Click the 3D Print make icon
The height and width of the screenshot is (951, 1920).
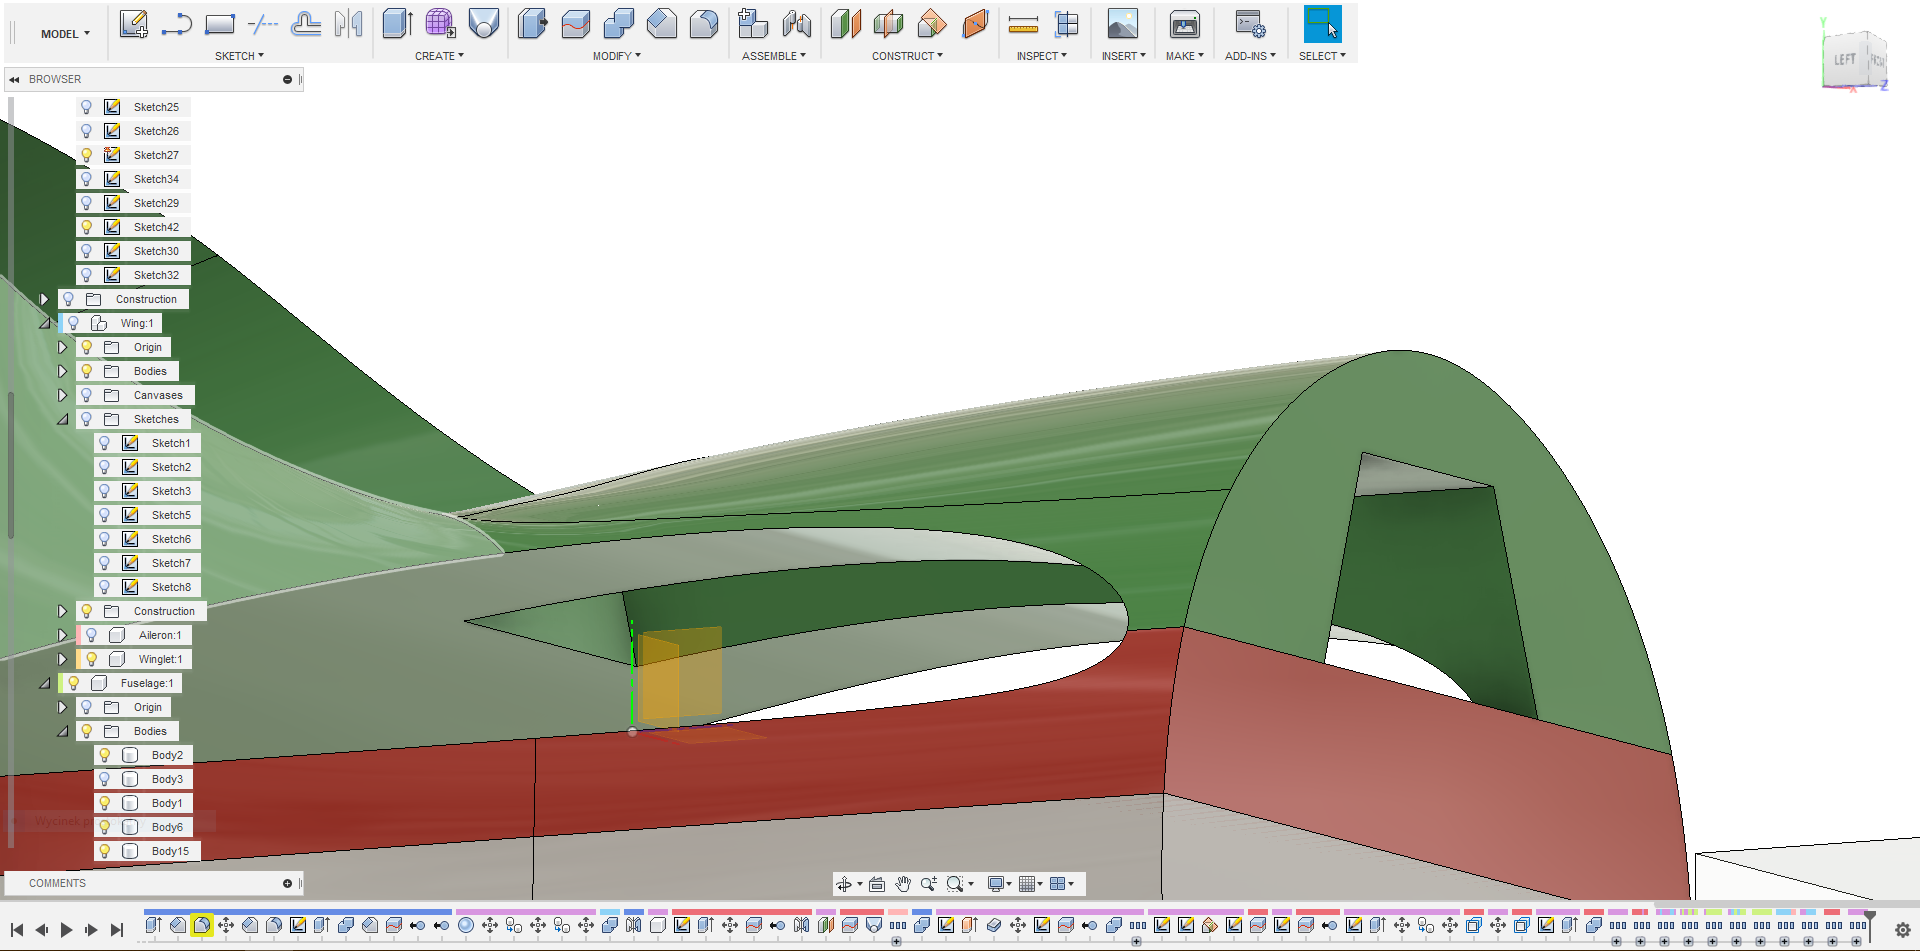coord(1184,24)
